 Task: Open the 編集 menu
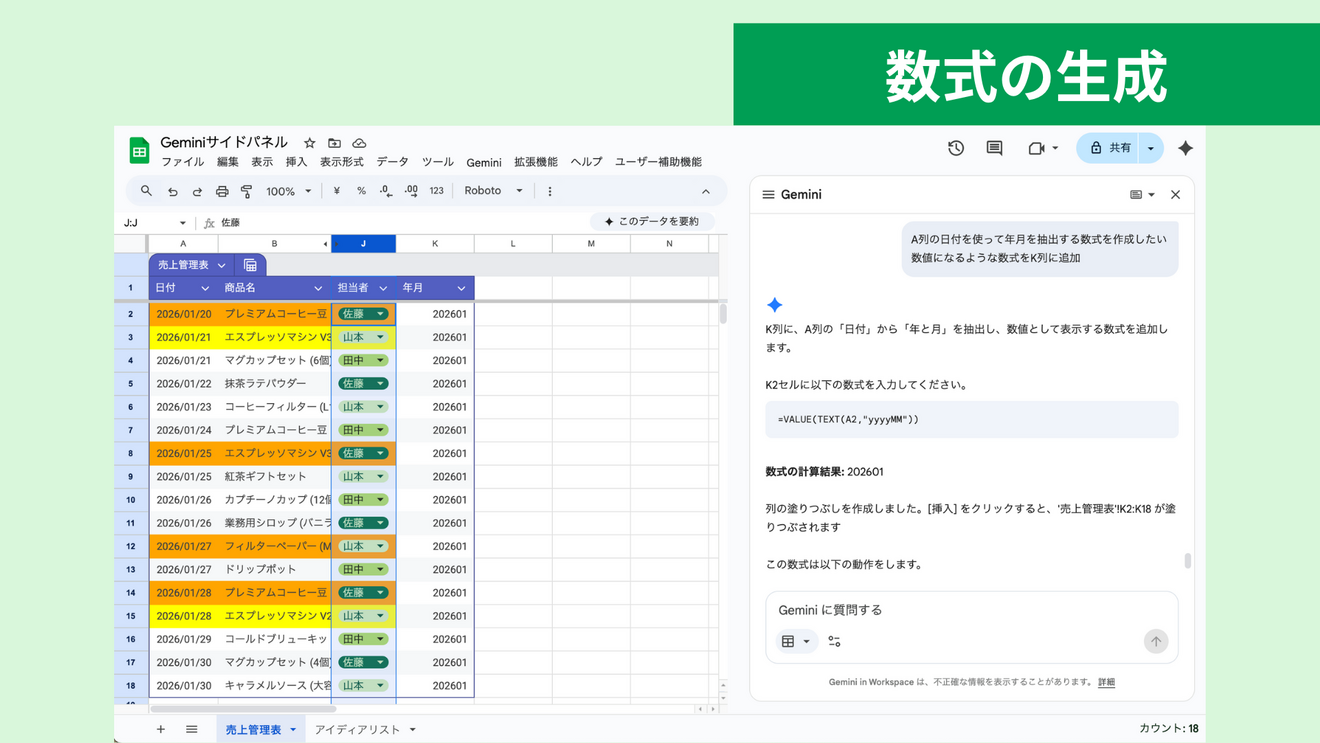228,162
